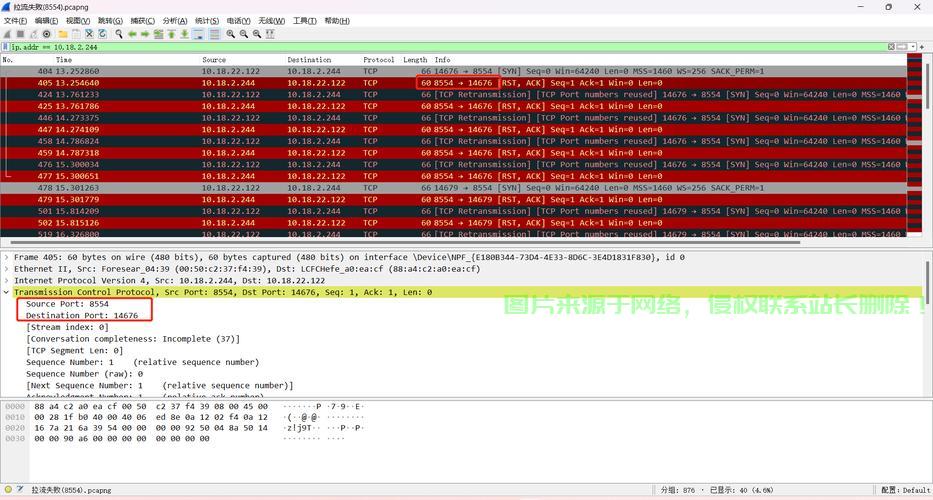Click the stop capture toolbar icon

20,34
